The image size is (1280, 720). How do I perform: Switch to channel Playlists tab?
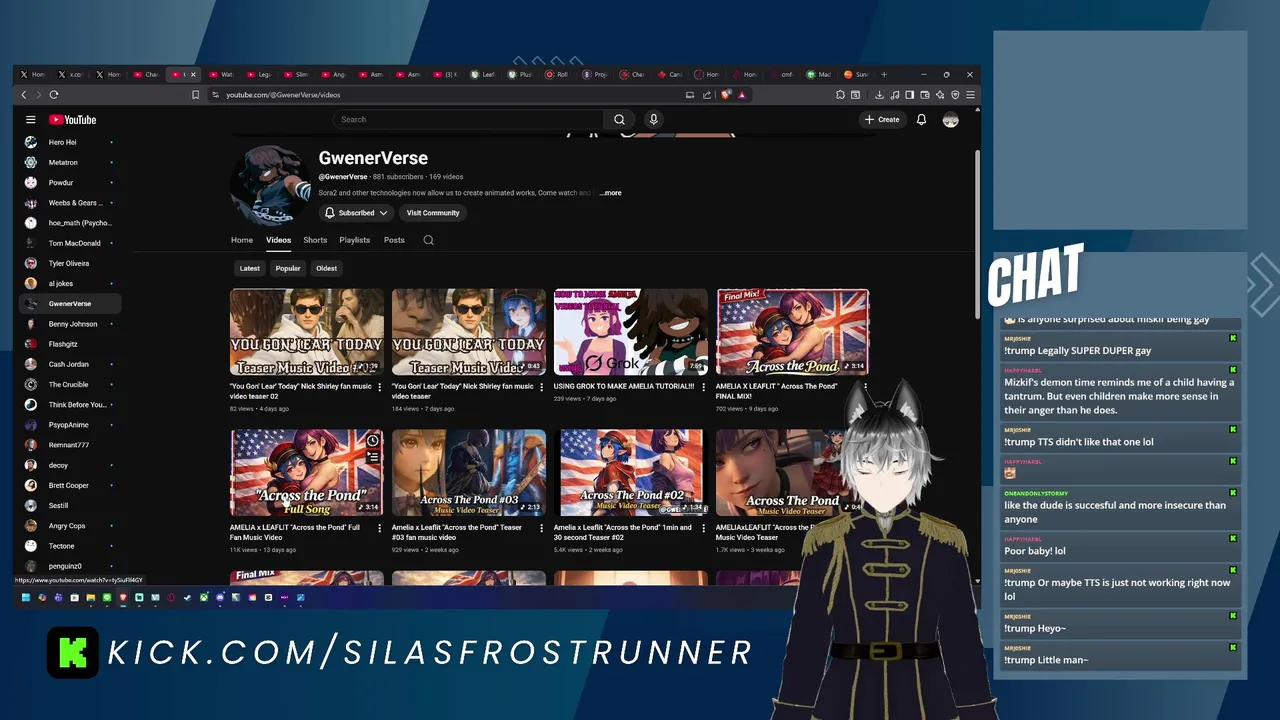tap(354, 240)
